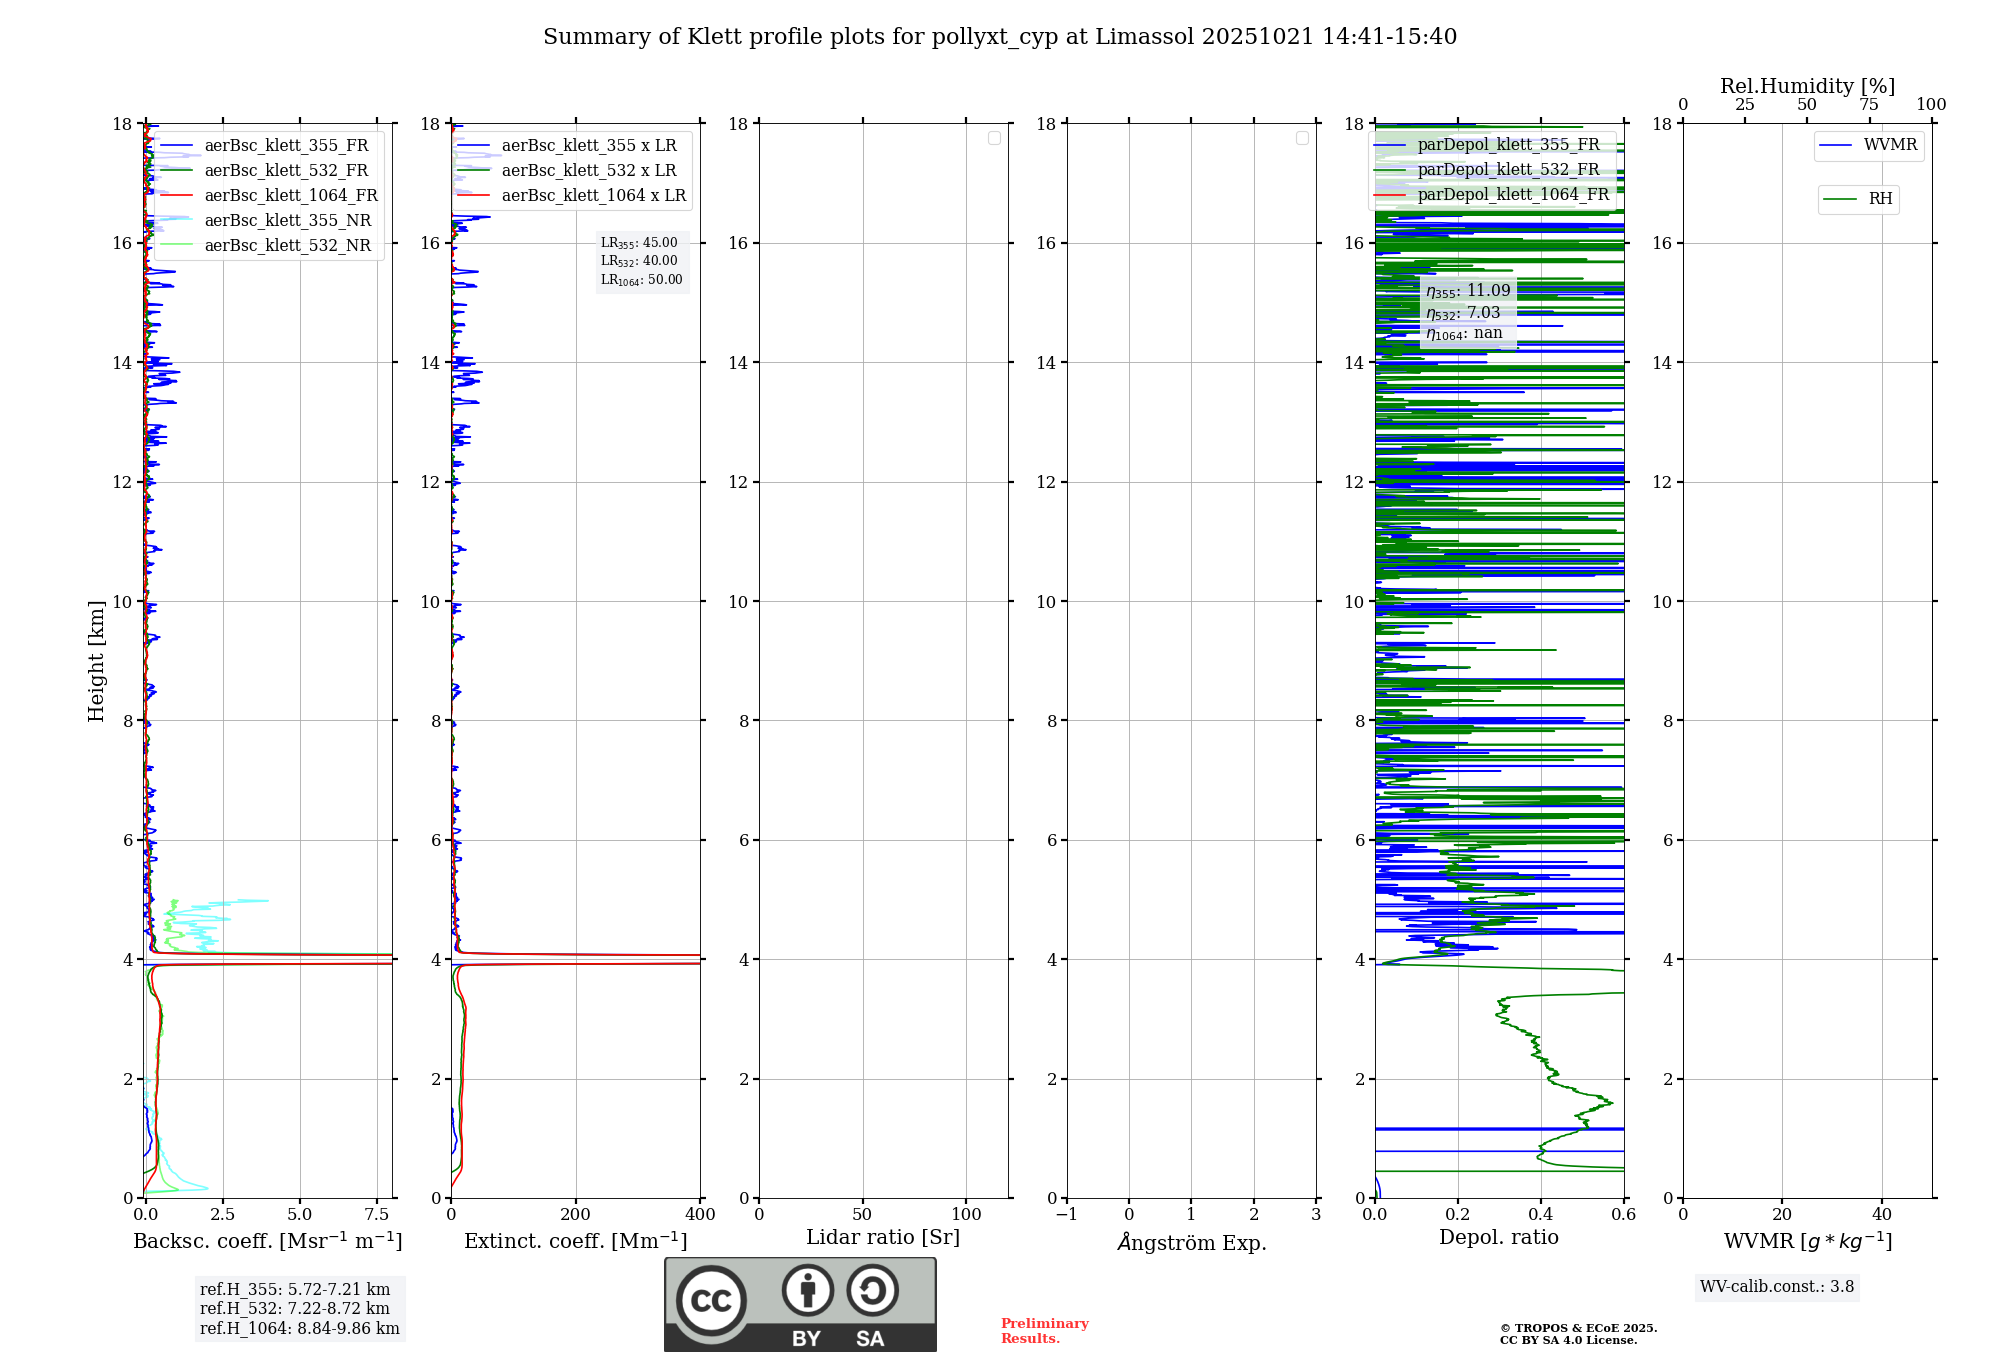Click the Creative Commons CC logo icon
Image resolution: width=2000 pixels, height=1360 pixels.
click(711, 1301)
